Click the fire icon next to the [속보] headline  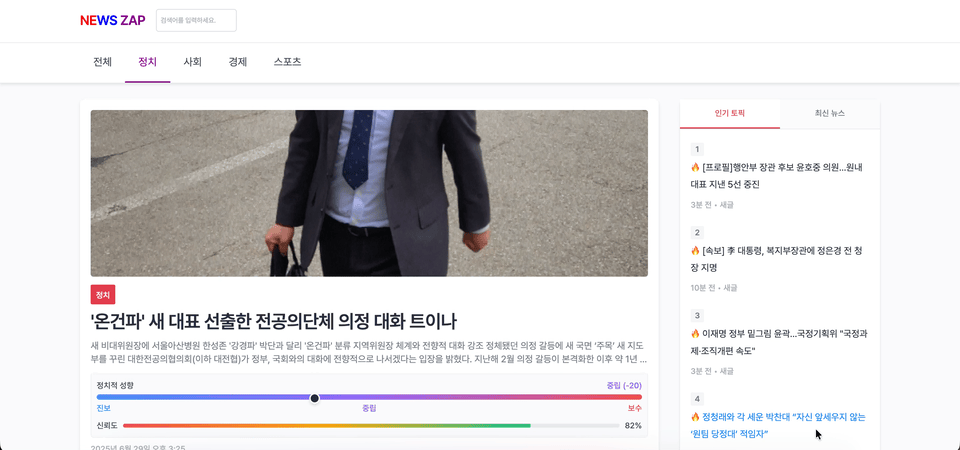tap(695, 251)
